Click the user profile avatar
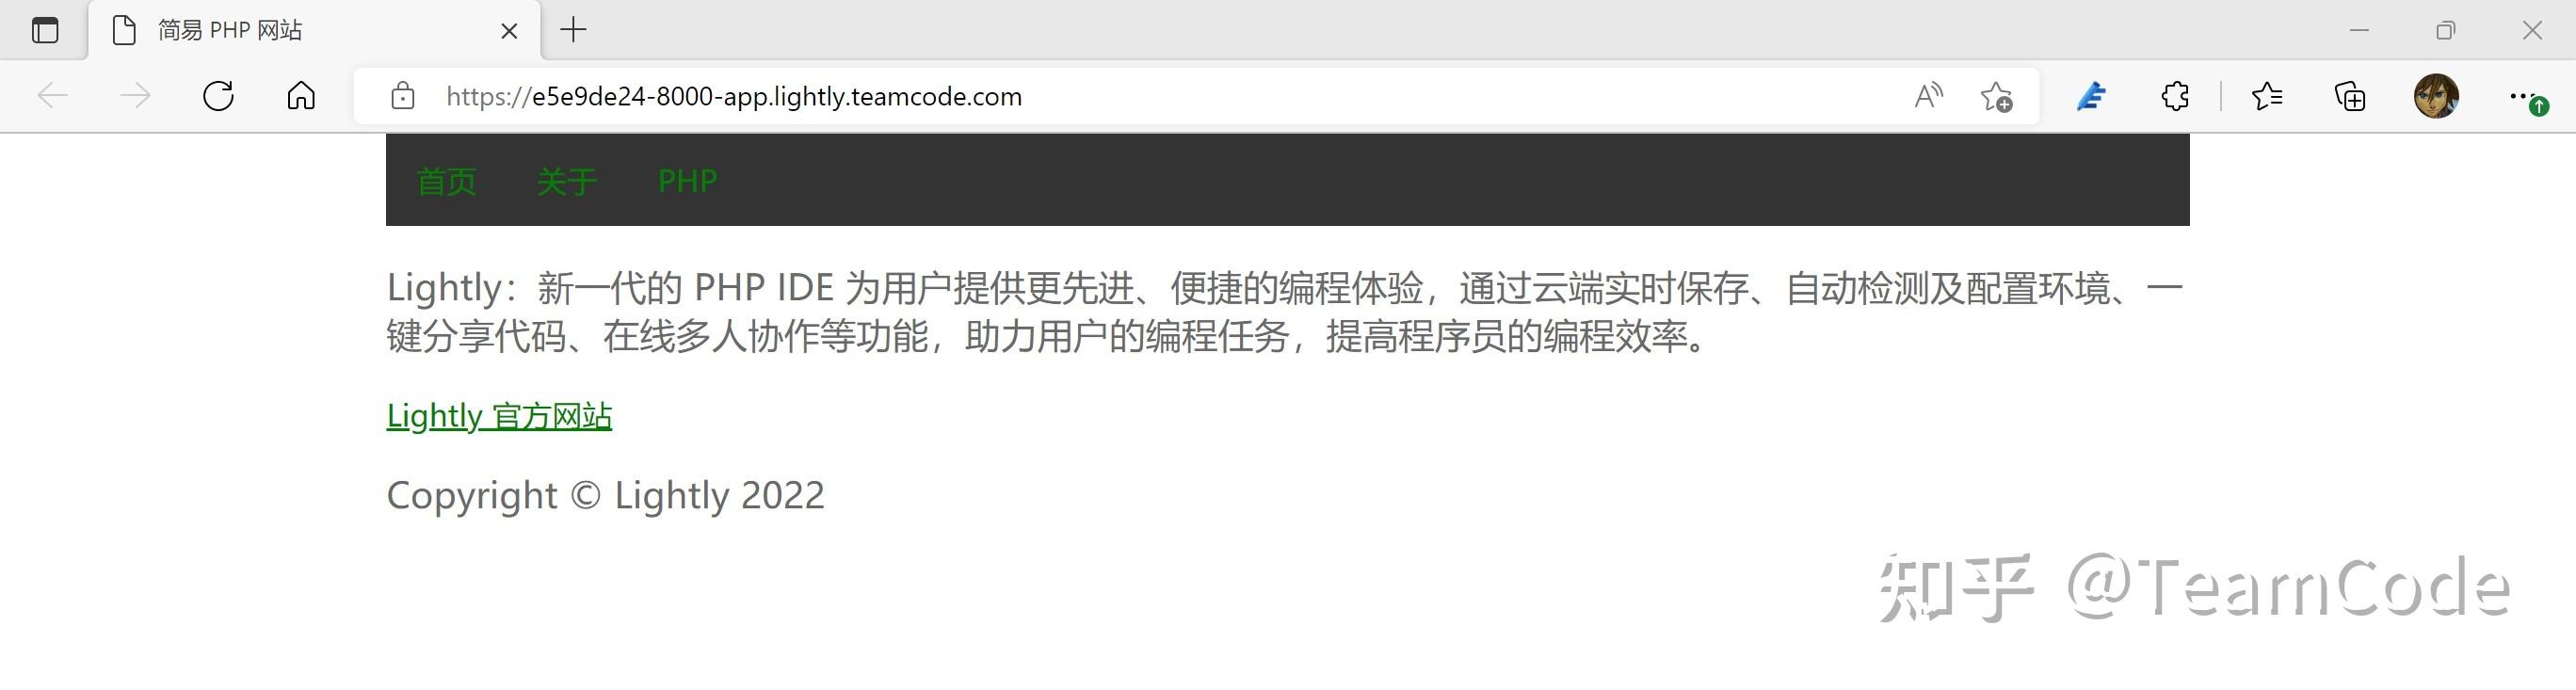The image size is (2576, 690). (x=2436, y=96)
